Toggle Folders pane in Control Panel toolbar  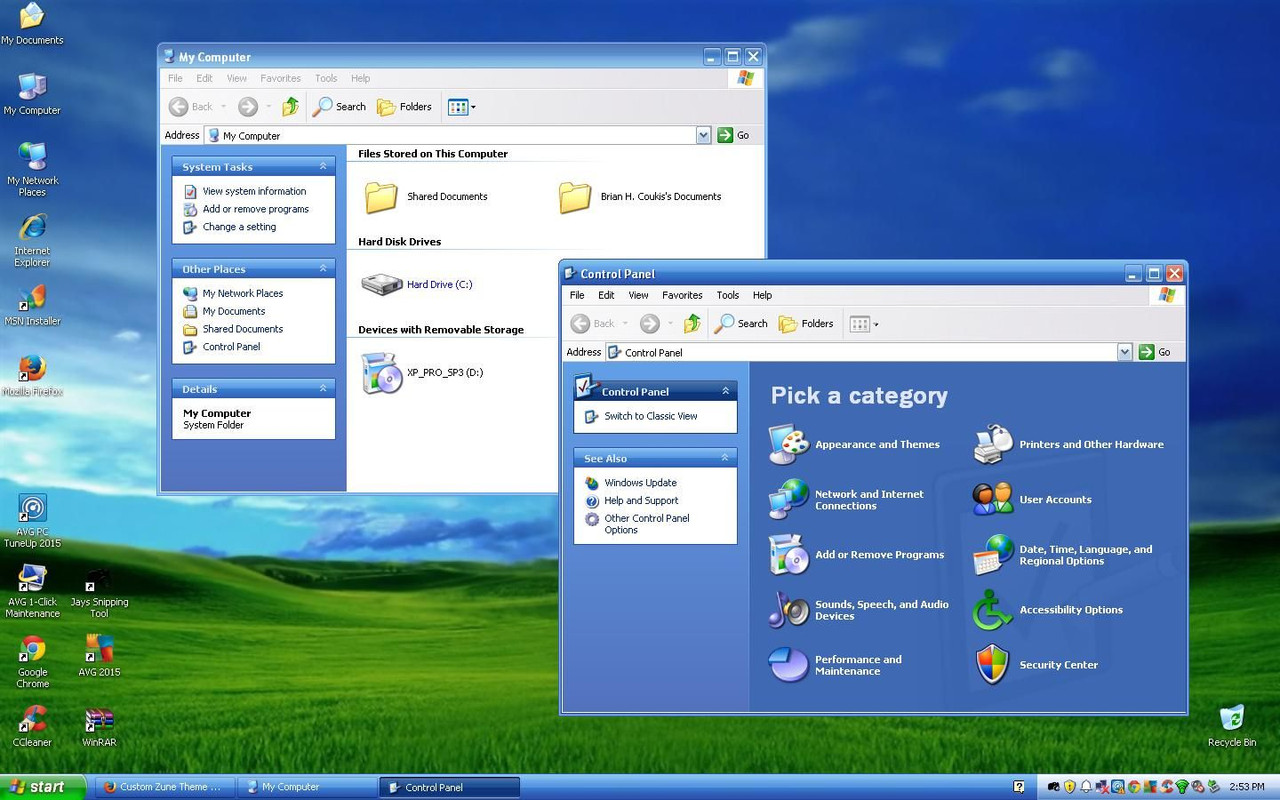coord(806,323)
